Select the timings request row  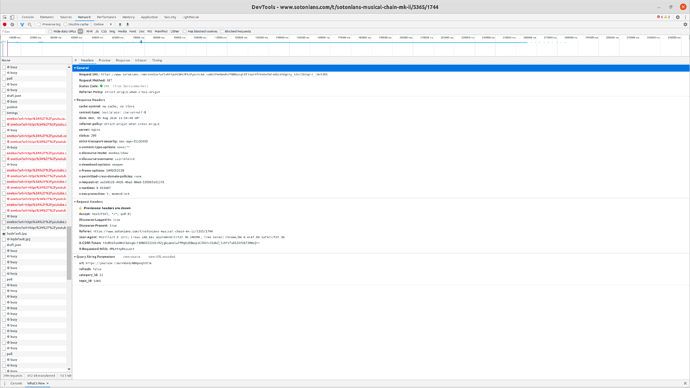[x=34, y=113]
